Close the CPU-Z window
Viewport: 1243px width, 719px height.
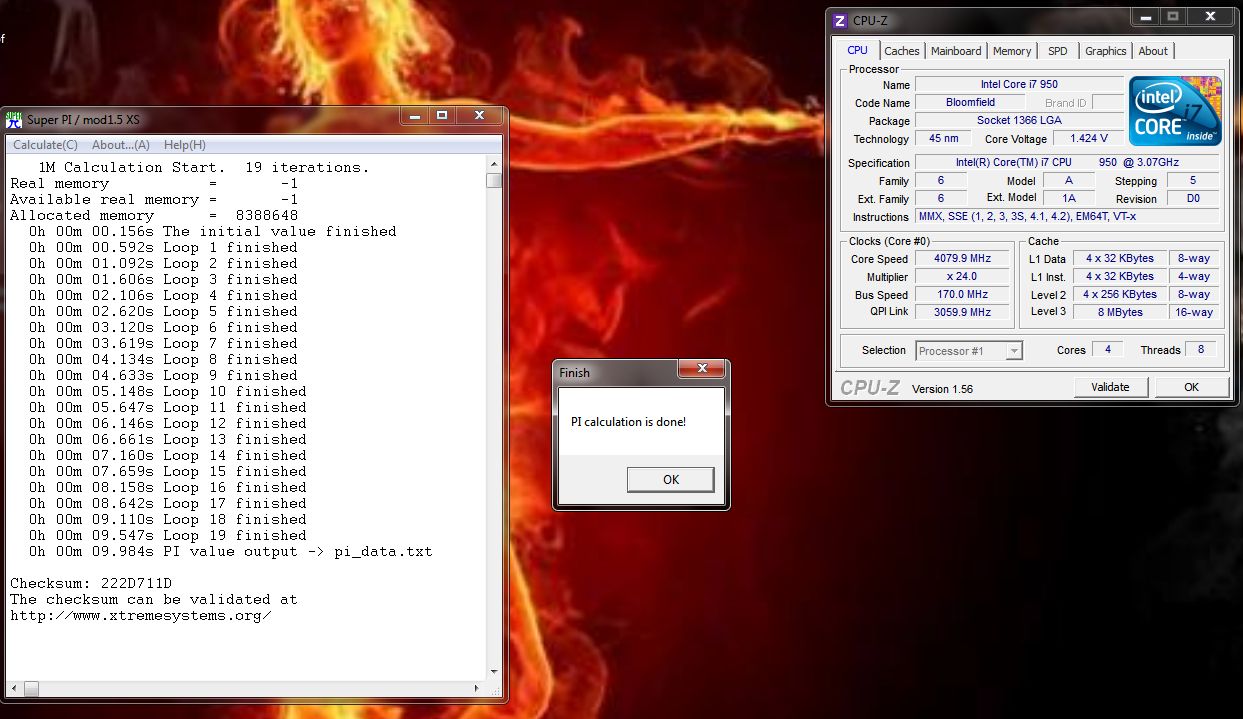click(1212, 17)
